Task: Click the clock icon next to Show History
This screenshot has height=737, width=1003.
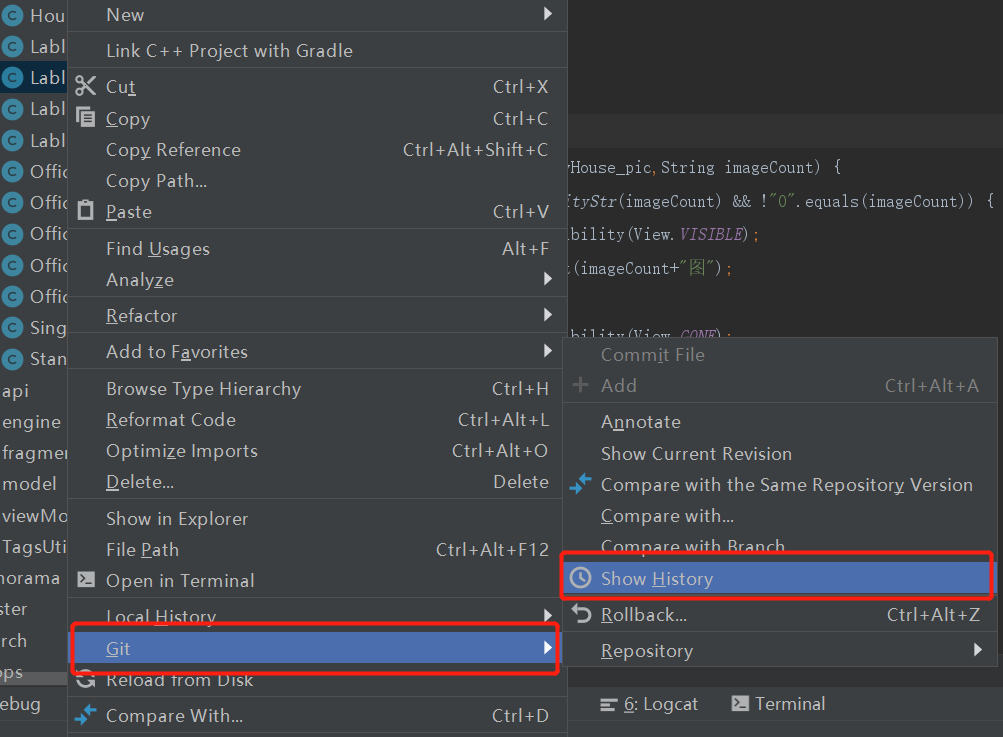Action: (x=580, y=578)
